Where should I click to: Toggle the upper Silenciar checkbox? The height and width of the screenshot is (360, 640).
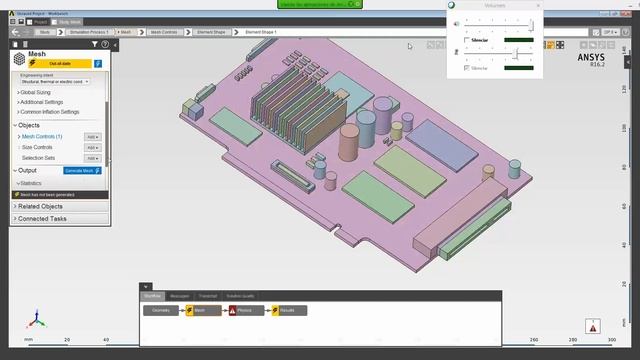467,40
